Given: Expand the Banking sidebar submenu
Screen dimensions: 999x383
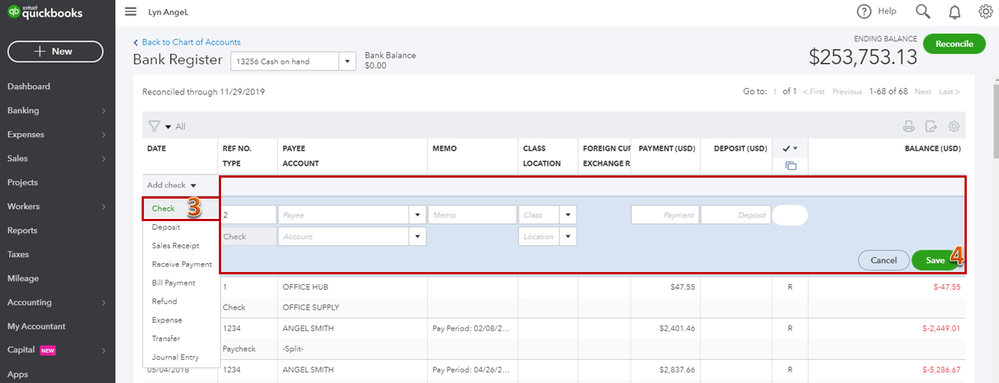Looking at the screenshot, I should pyautogui.click(x=103, y=111).
